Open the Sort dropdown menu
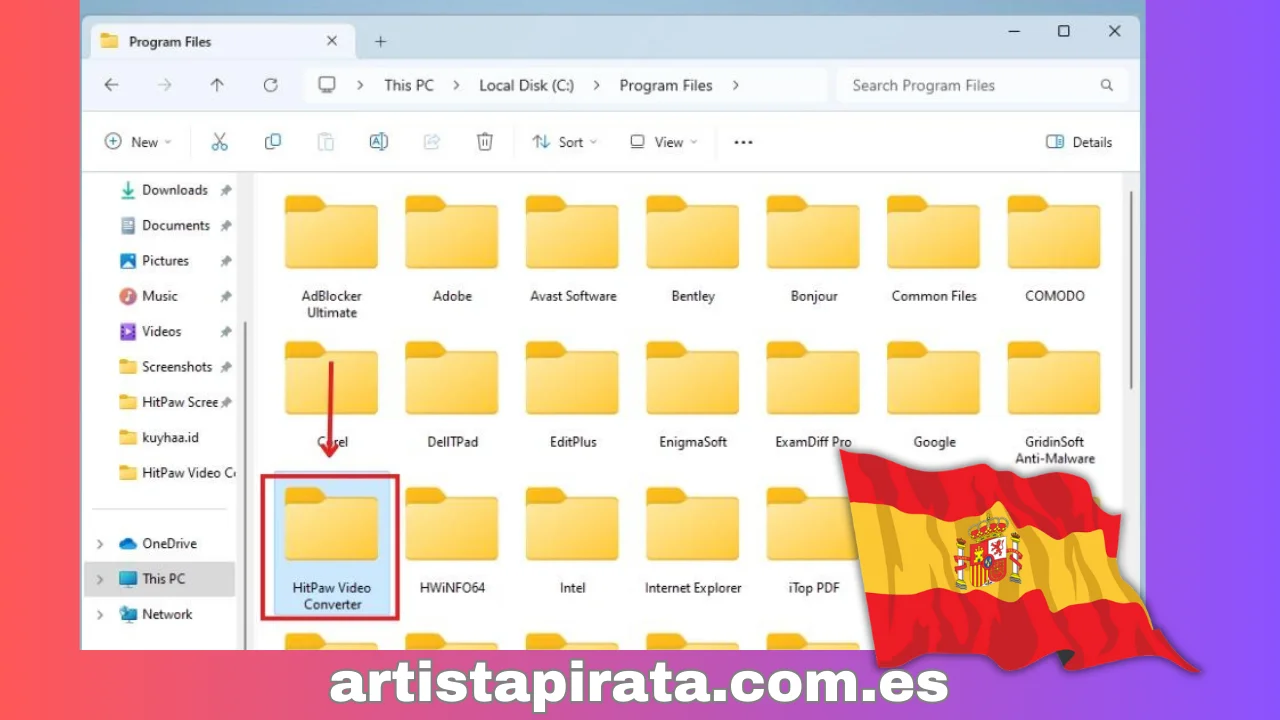 click(x=564, y=142)
